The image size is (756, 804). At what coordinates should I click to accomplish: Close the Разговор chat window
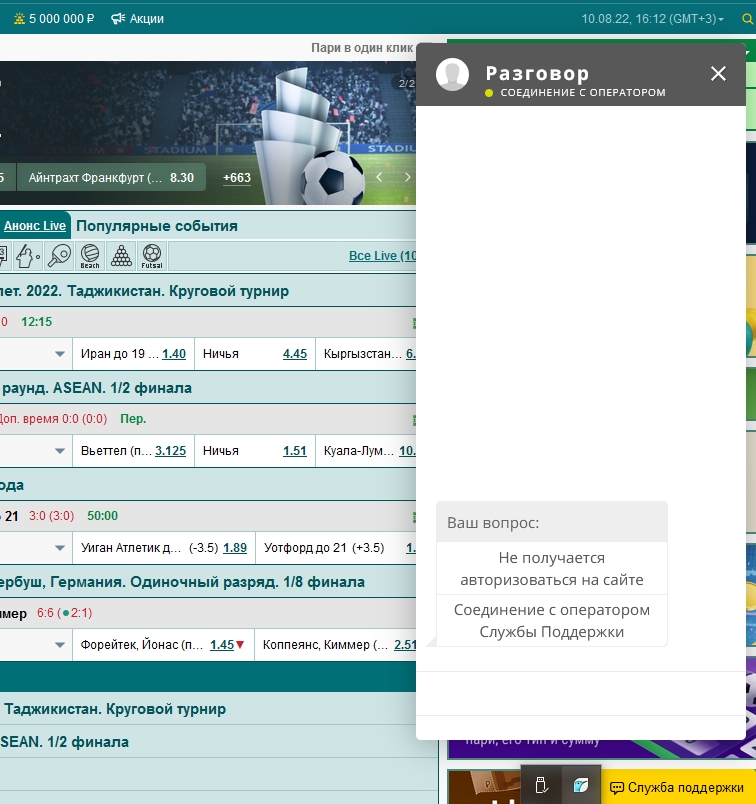(x=718, y=73)
